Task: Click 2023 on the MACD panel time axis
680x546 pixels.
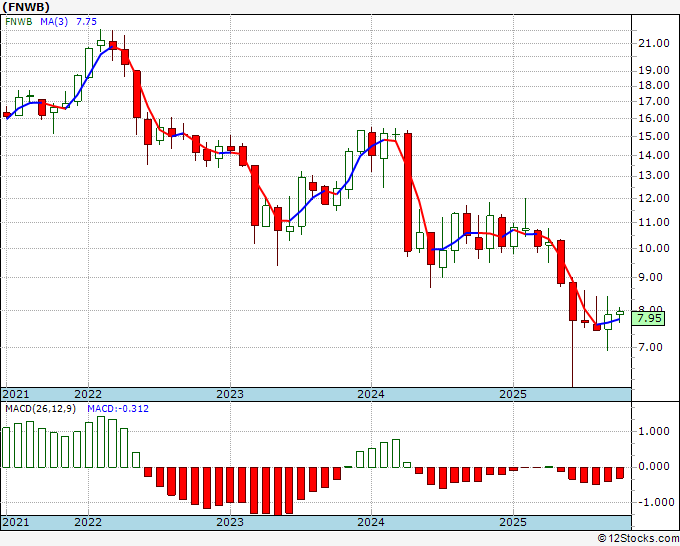Action: coord(230,522)
